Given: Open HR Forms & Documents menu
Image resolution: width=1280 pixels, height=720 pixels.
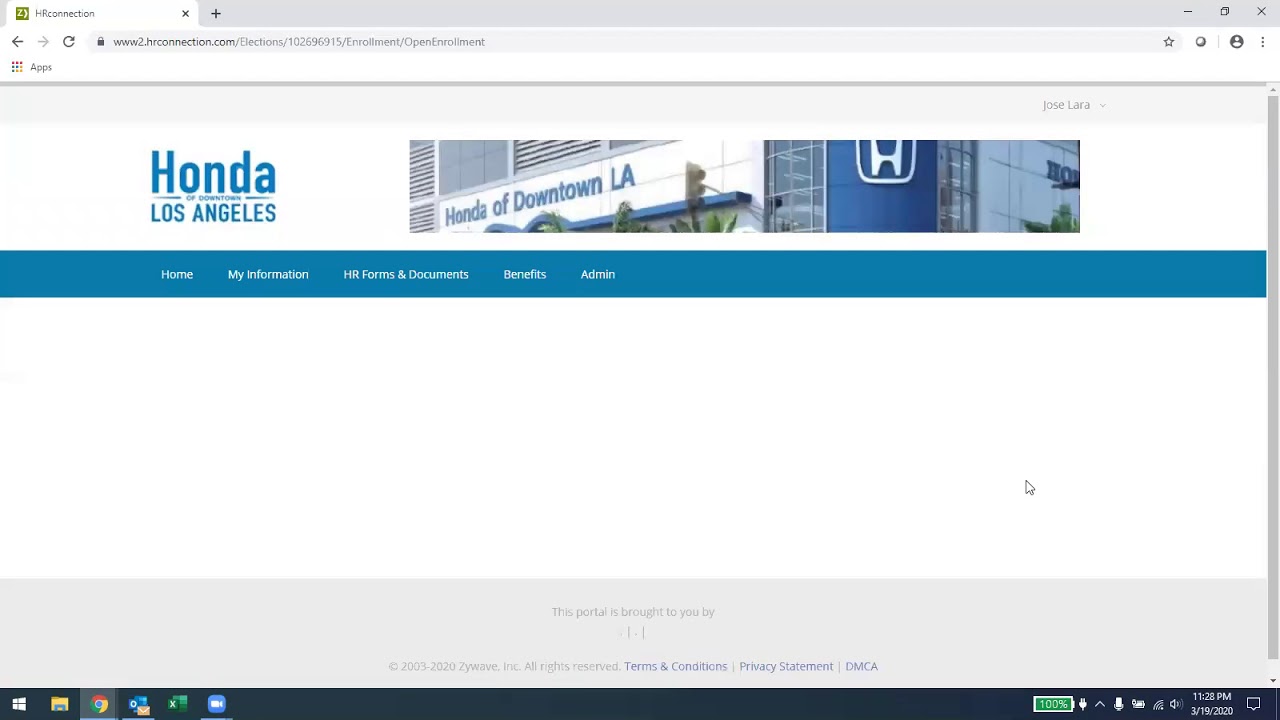Looking at the screenshot, I should tap(406, 274).
